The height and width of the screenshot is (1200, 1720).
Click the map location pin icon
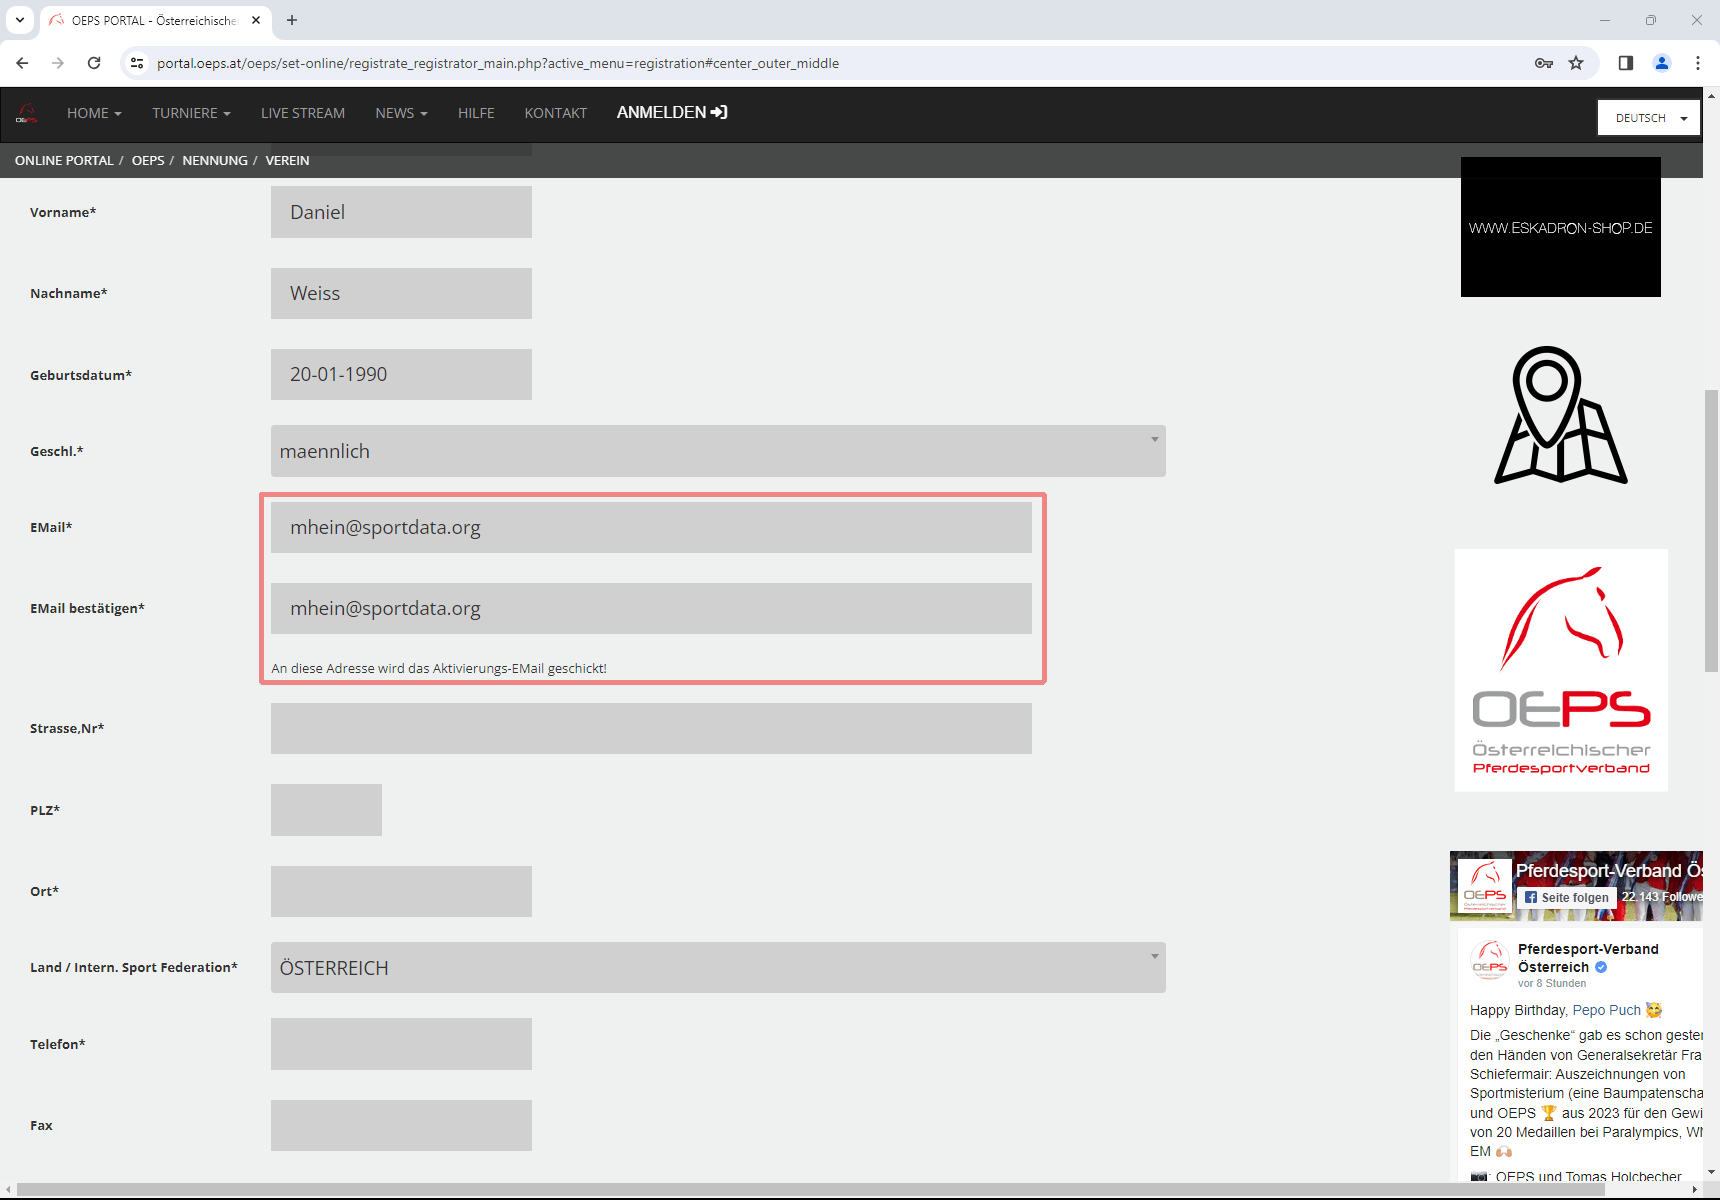[x=1560, y=415]
